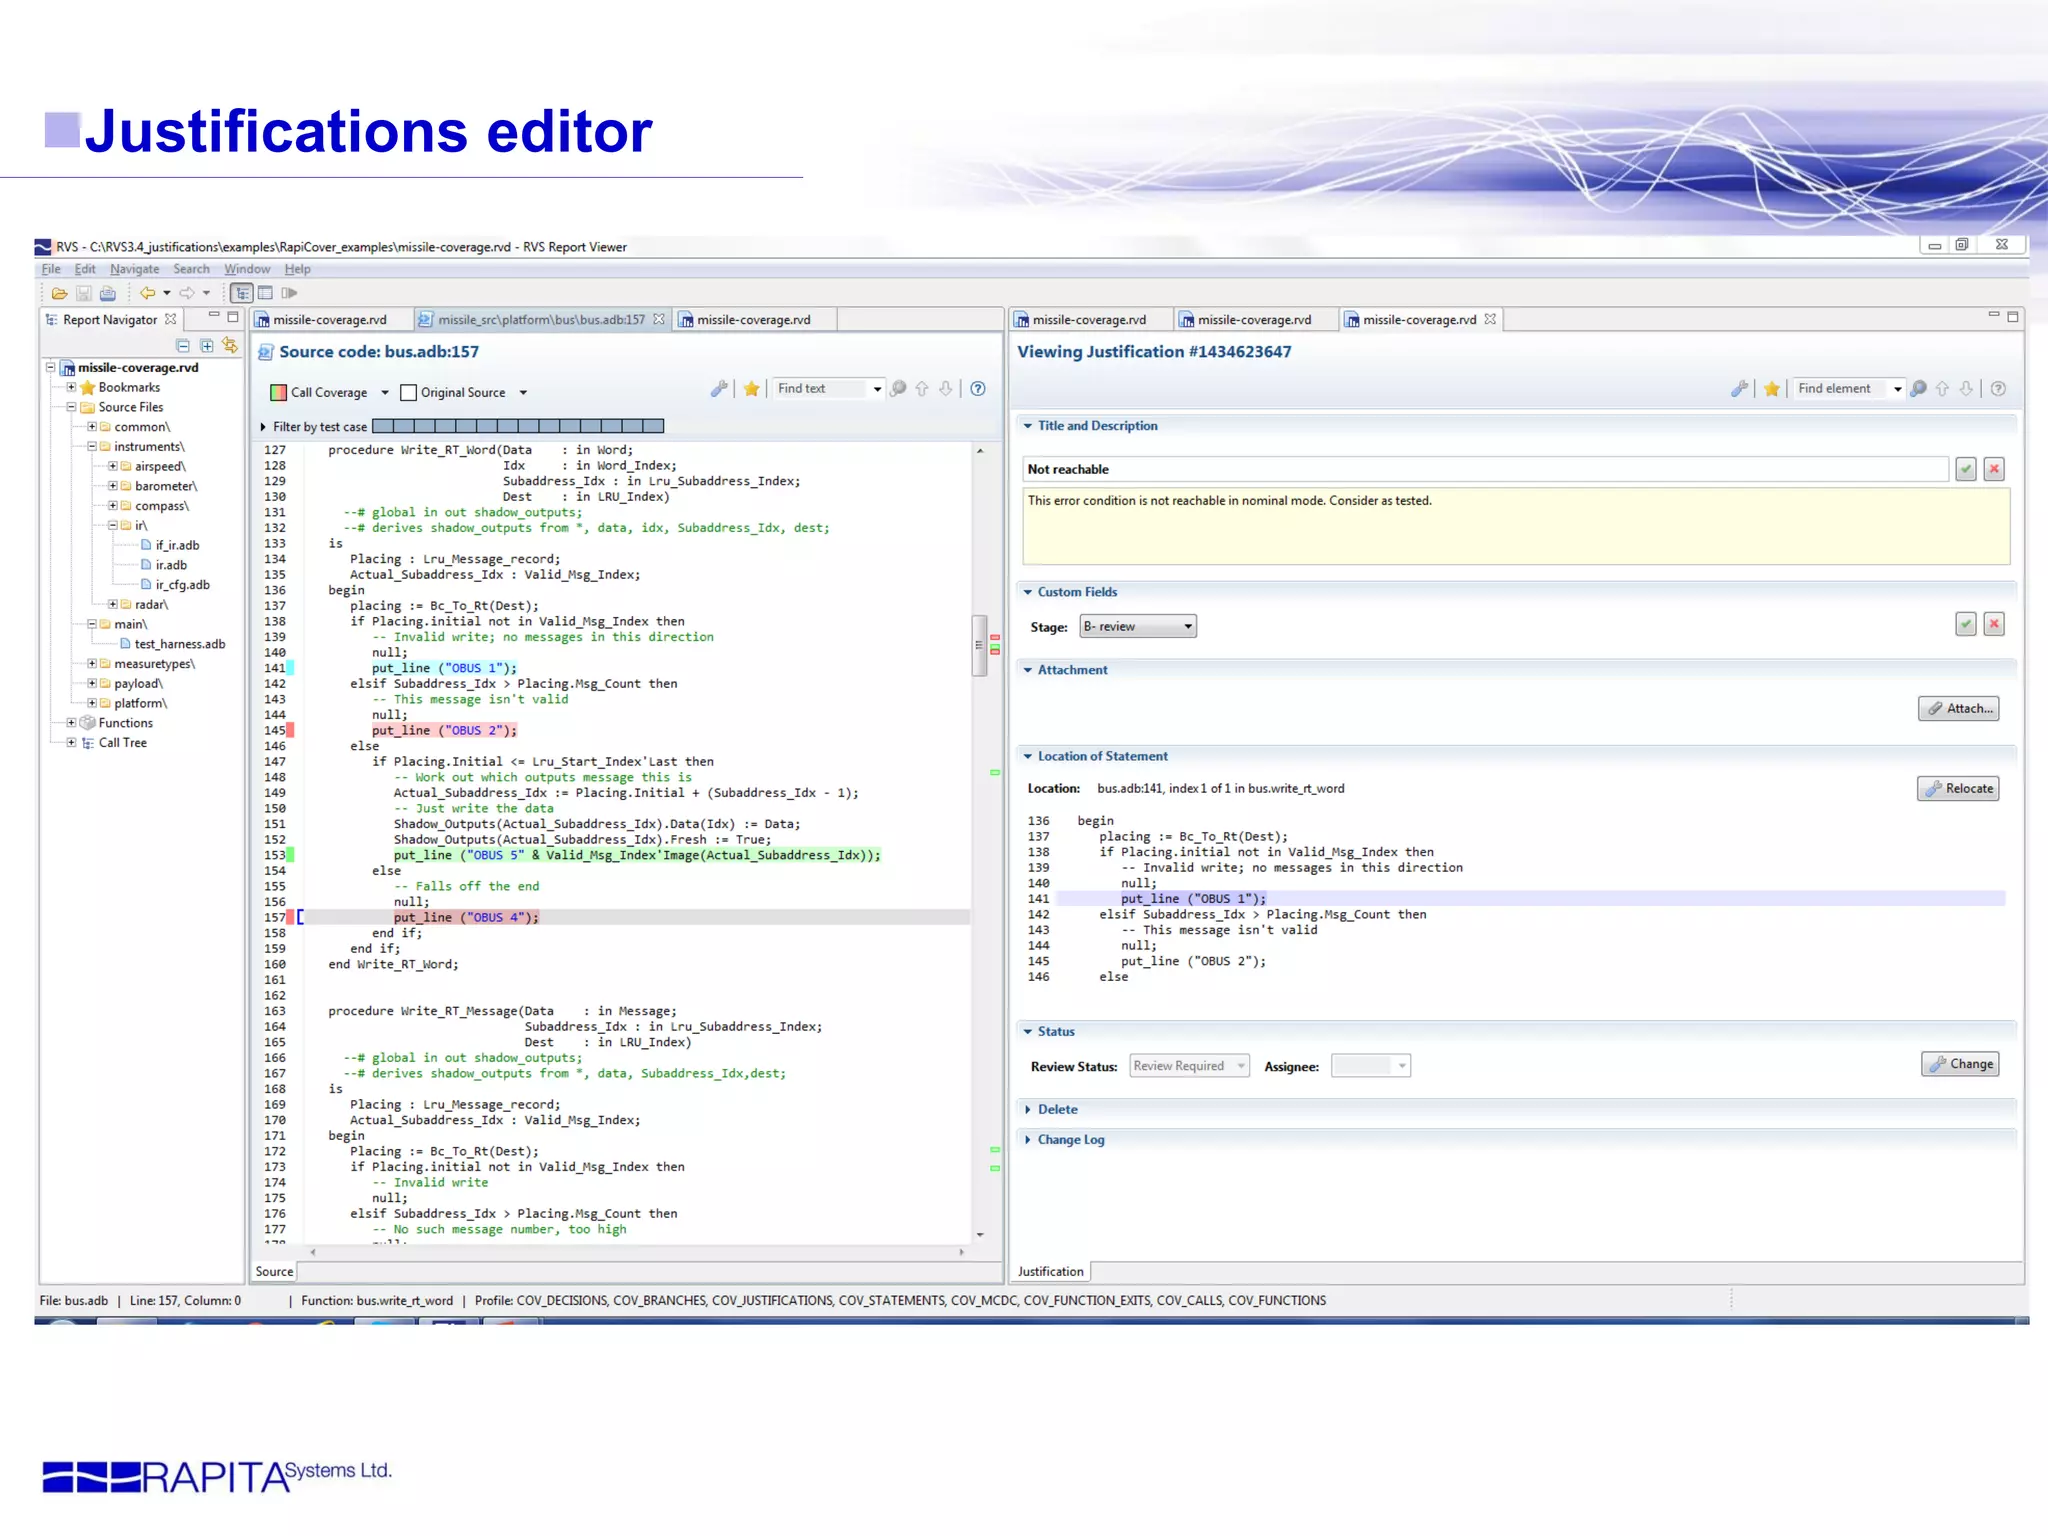The image size is (2048, 1536).
Task: Click search magnifier beside Find element
Action: (1918, 389)
